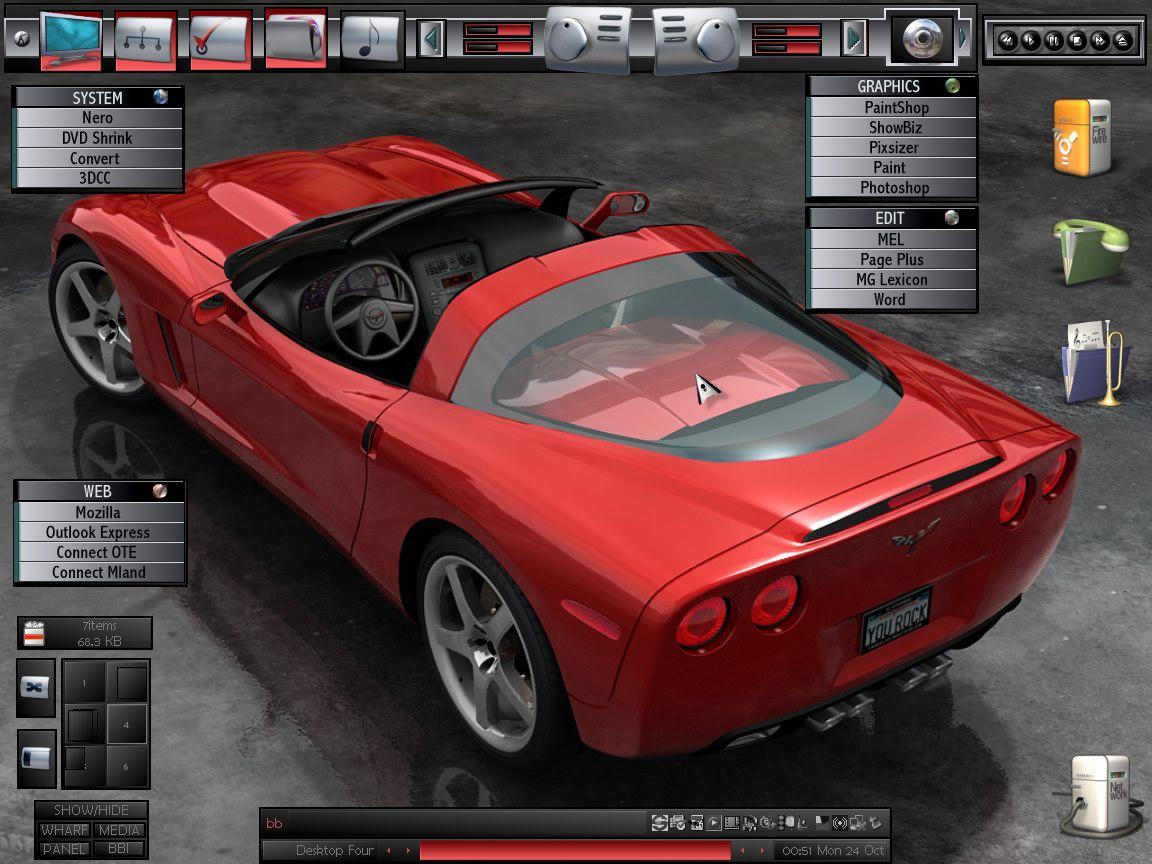Open Page Plus in EDIT menu
1152x864 pixels.
pyautogui.click(x=893, y=259)
